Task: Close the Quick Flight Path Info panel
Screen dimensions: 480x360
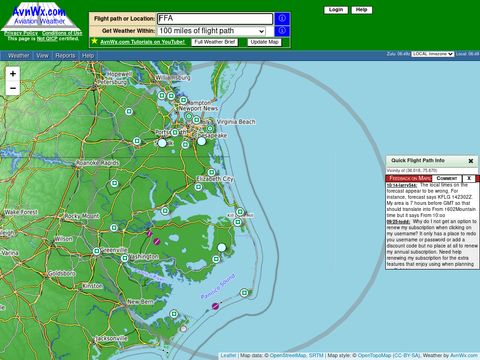Action: tap(471, 161)
